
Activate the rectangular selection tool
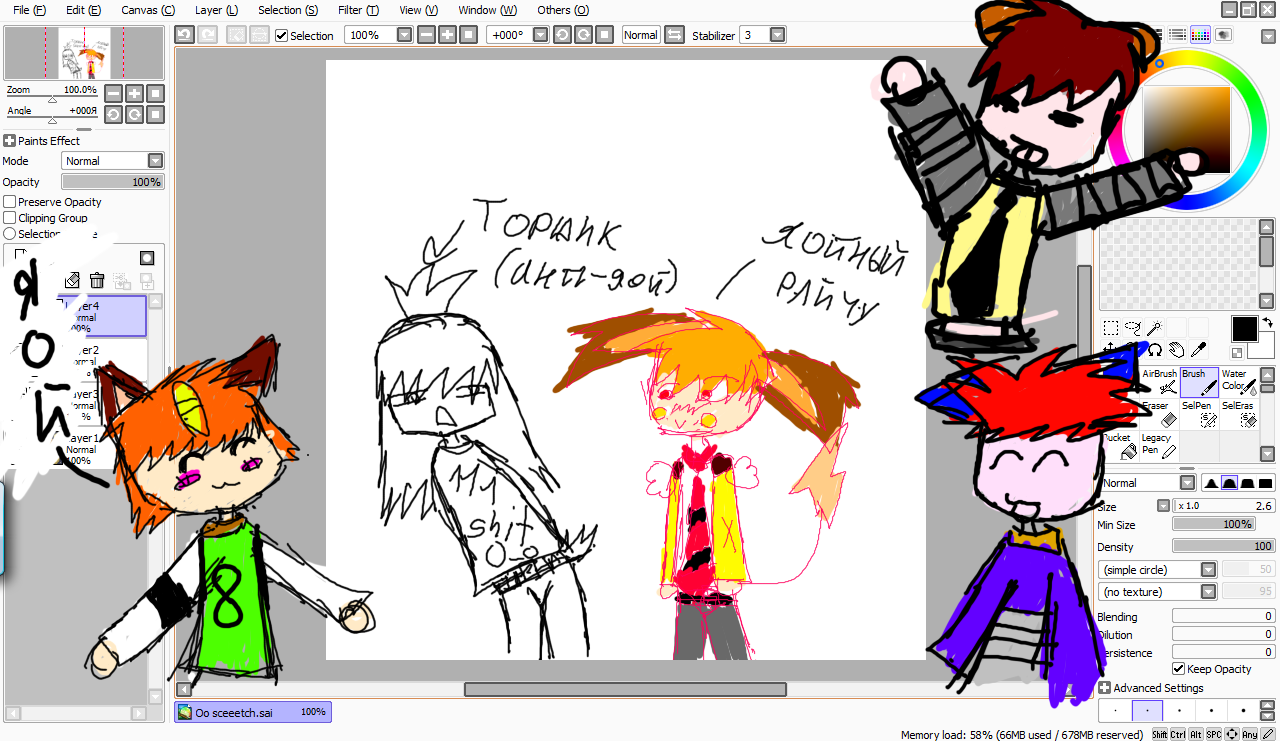click(1110, 327)
